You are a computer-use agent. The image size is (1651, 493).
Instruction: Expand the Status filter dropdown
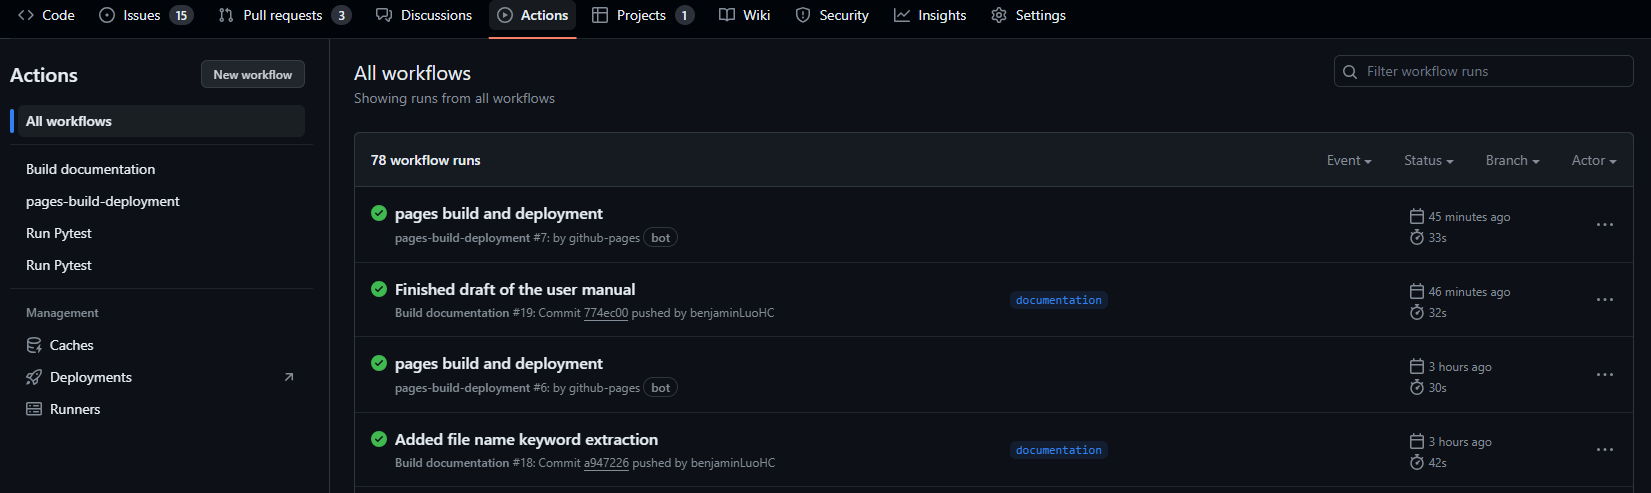point(1428,160)
